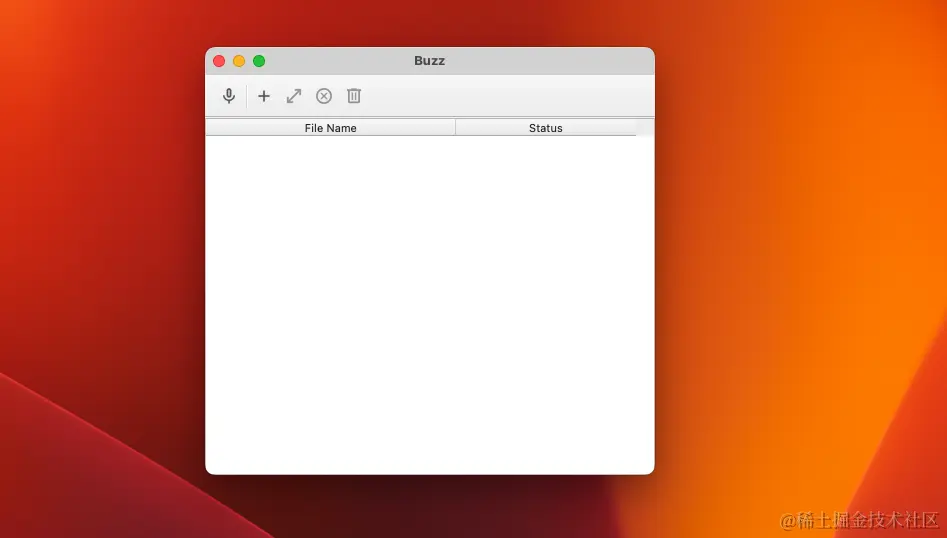
Task: Add a new file with the plus icon
Action: (x=264, y=96)
